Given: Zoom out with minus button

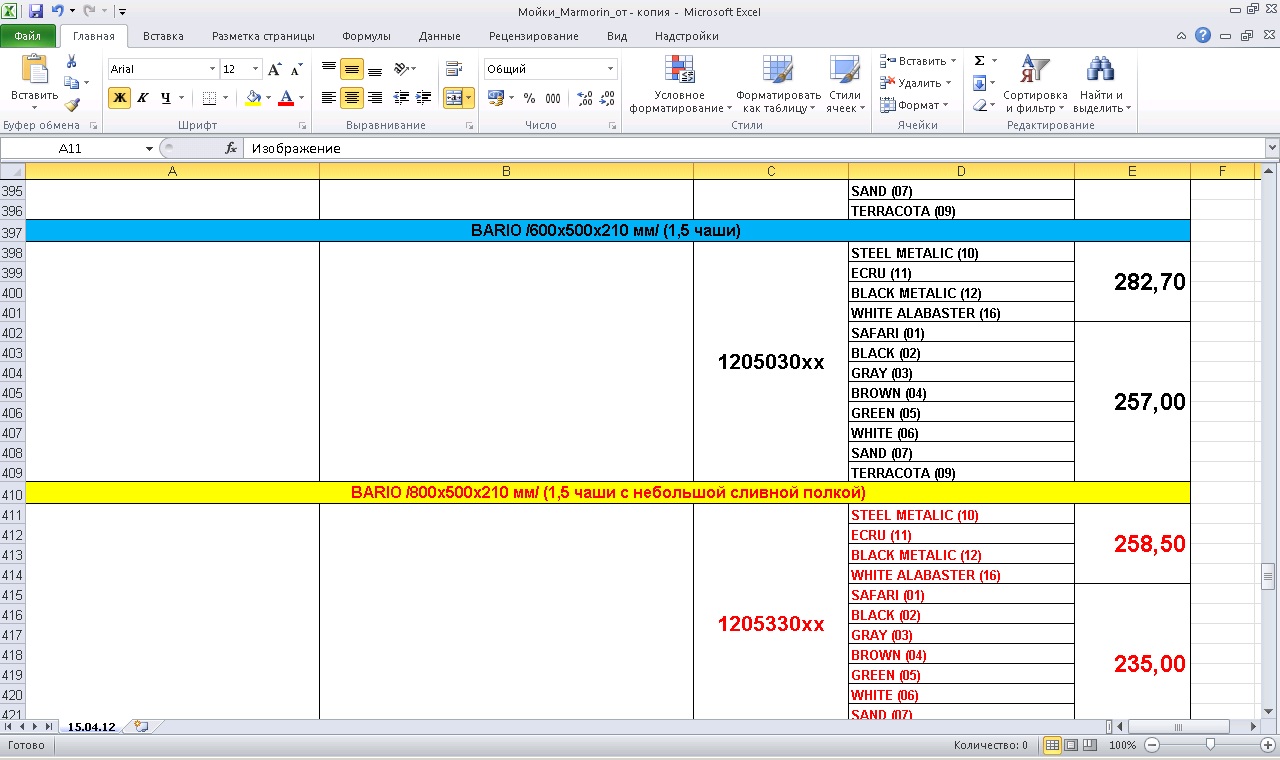Looking at the screenshot, I should (1153, 745).
